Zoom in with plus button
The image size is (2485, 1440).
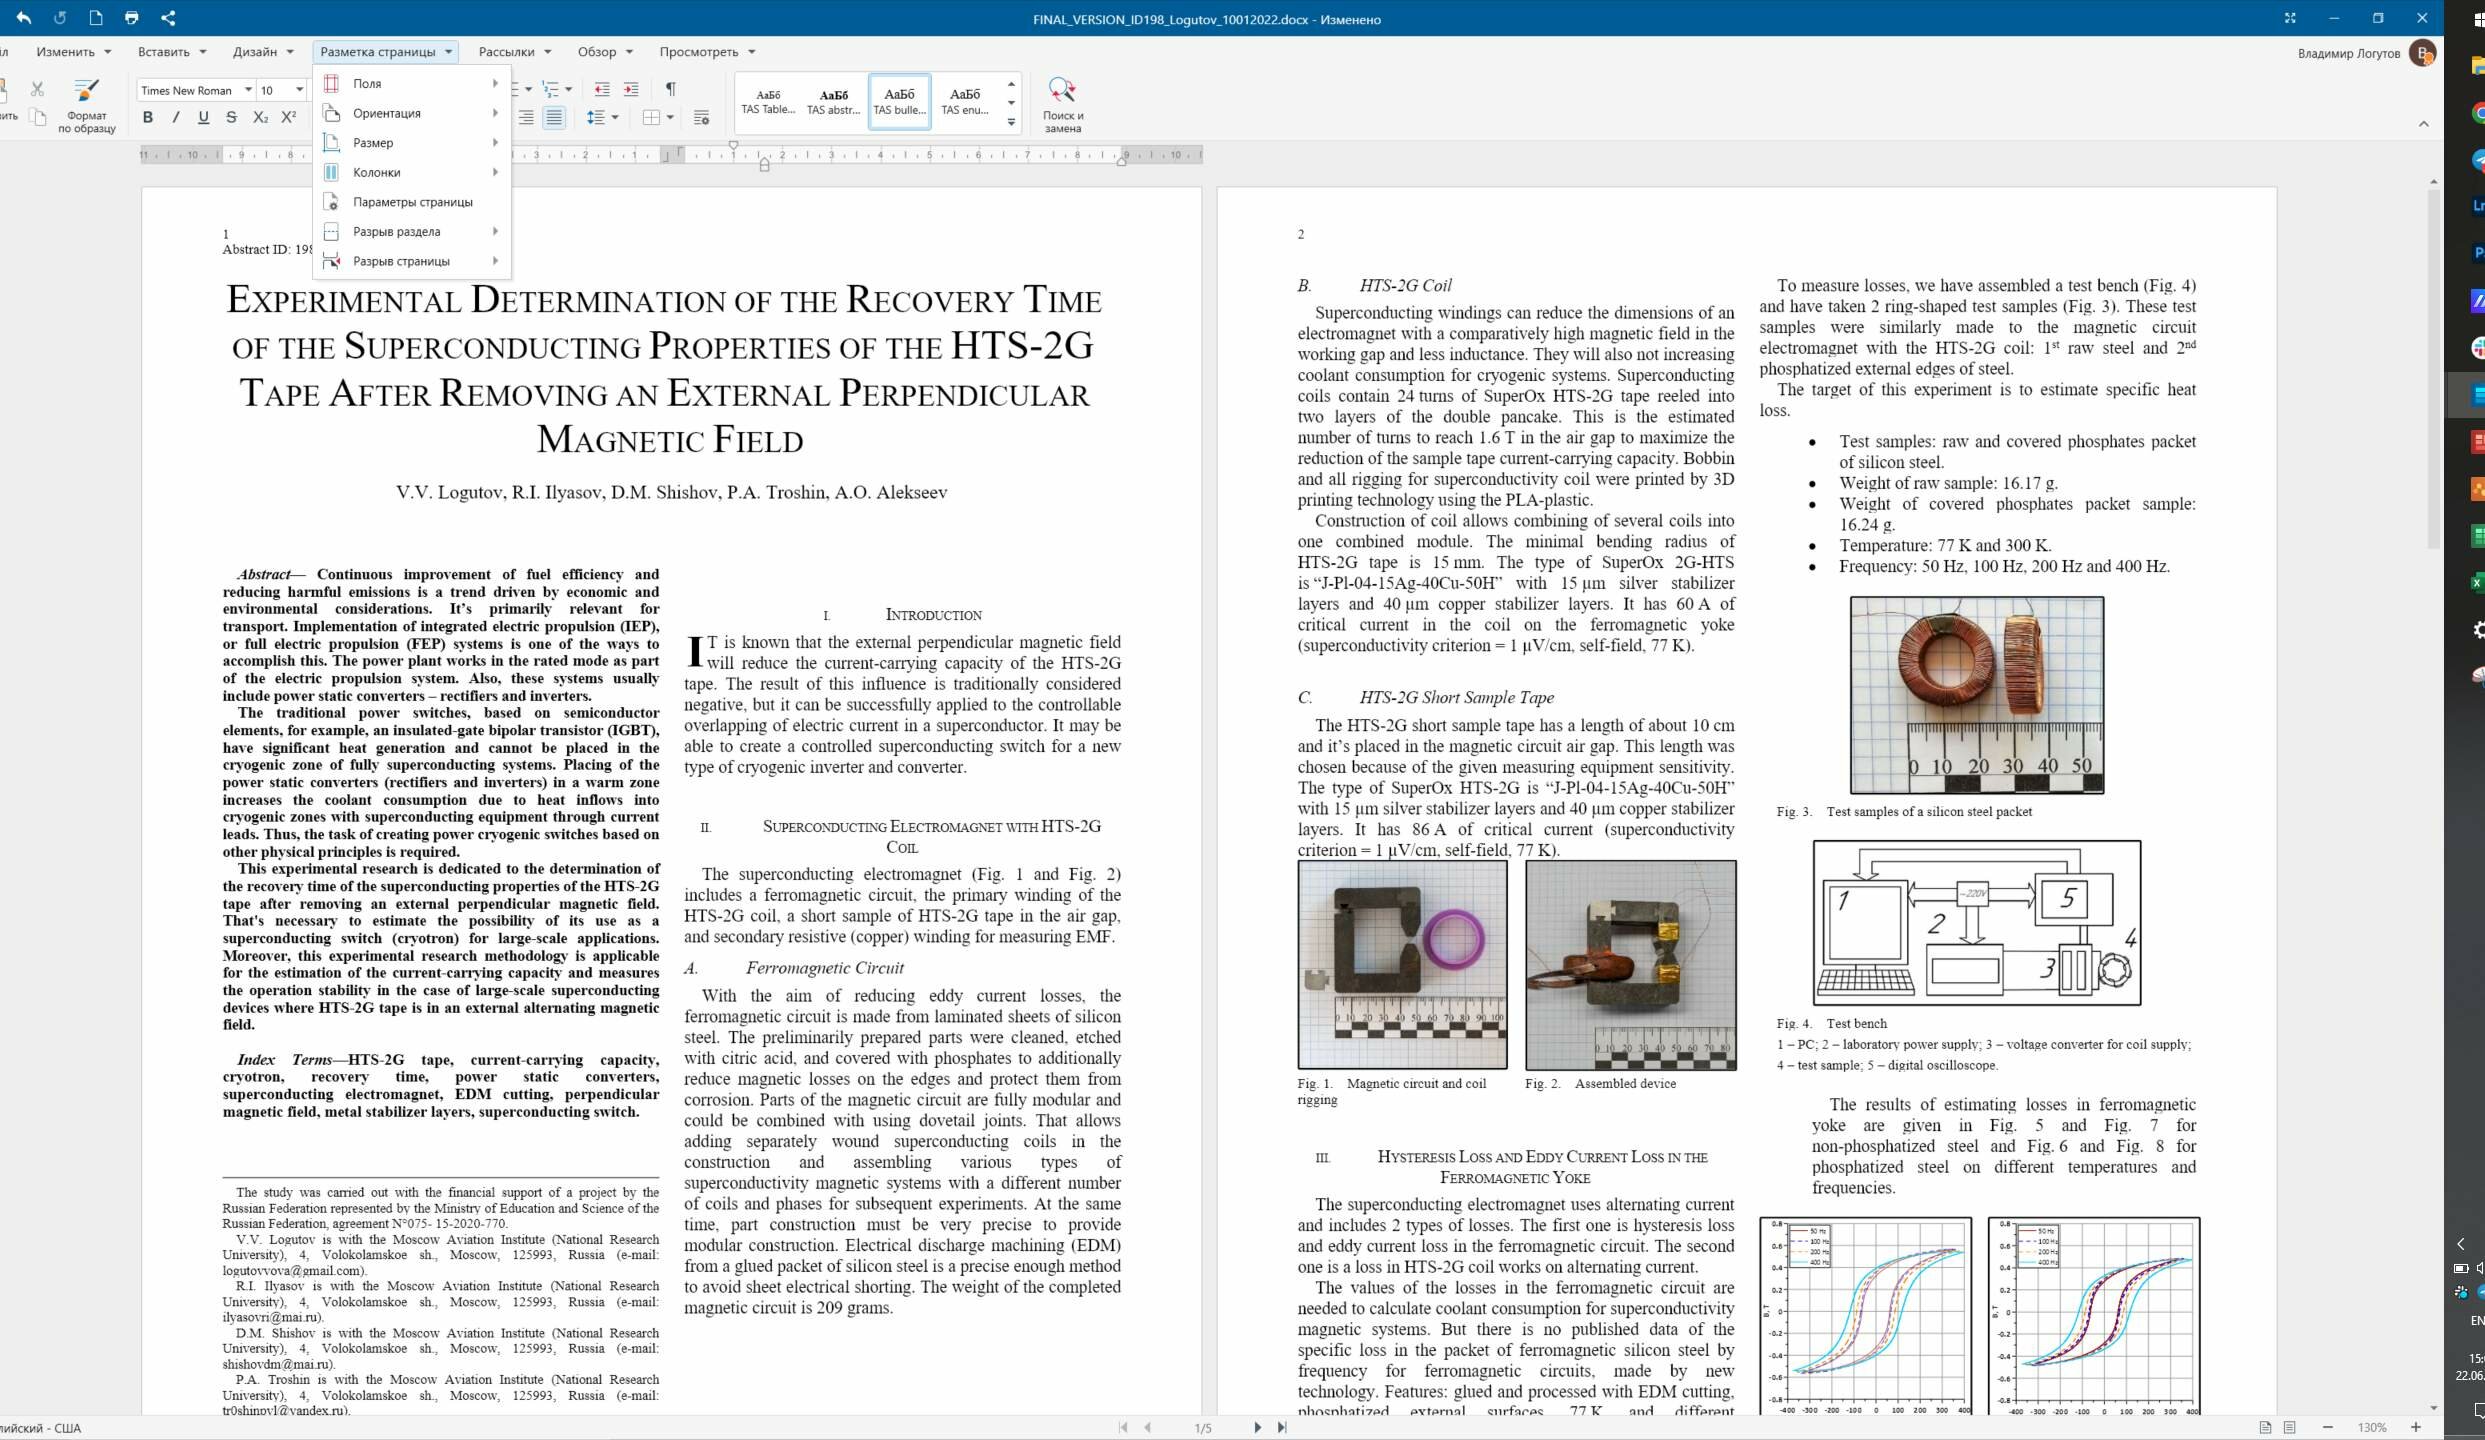2416,1427
